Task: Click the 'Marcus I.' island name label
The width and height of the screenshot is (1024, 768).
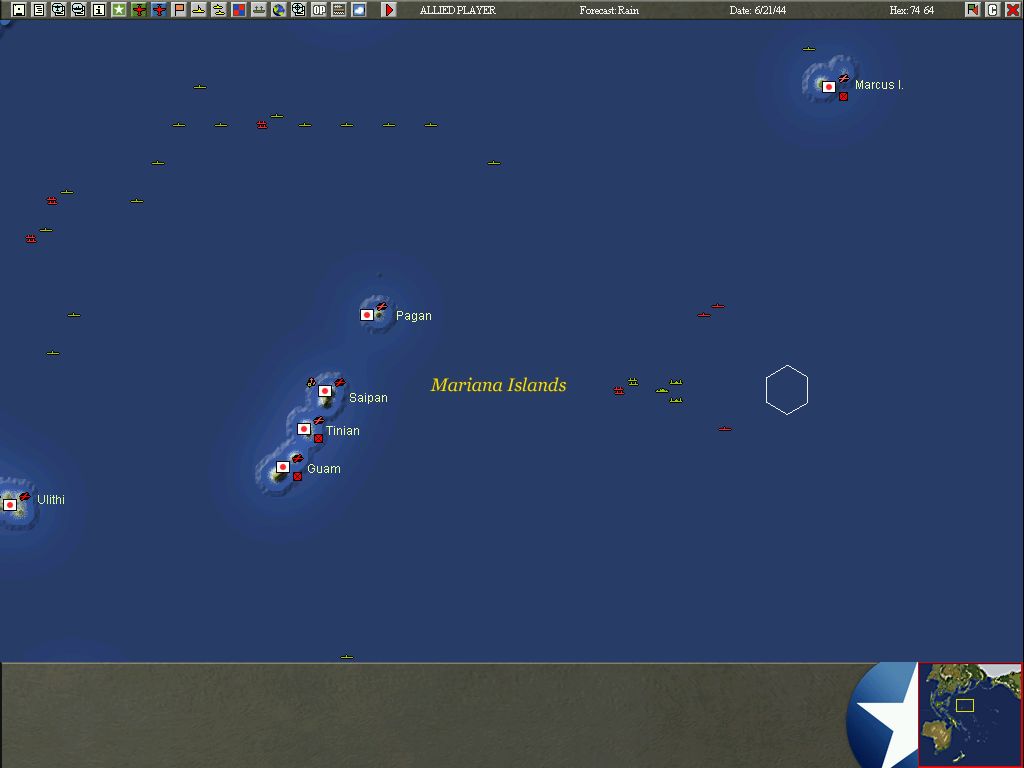Action: pyautogui.click(x=879, y=85)
